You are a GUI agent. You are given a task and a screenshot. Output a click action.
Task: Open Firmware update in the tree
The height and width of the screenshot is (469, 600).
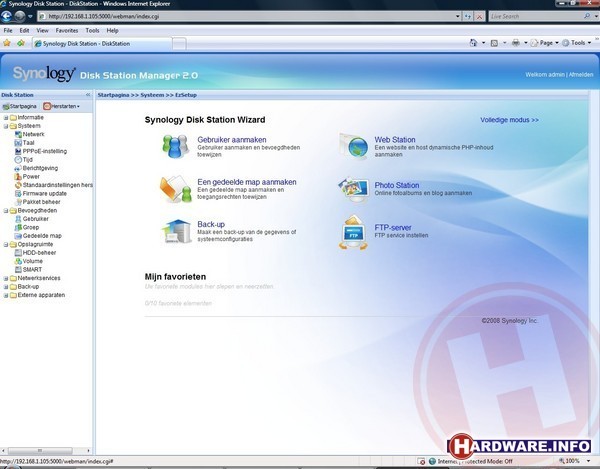pyautogui.click(x=44, y=193)
